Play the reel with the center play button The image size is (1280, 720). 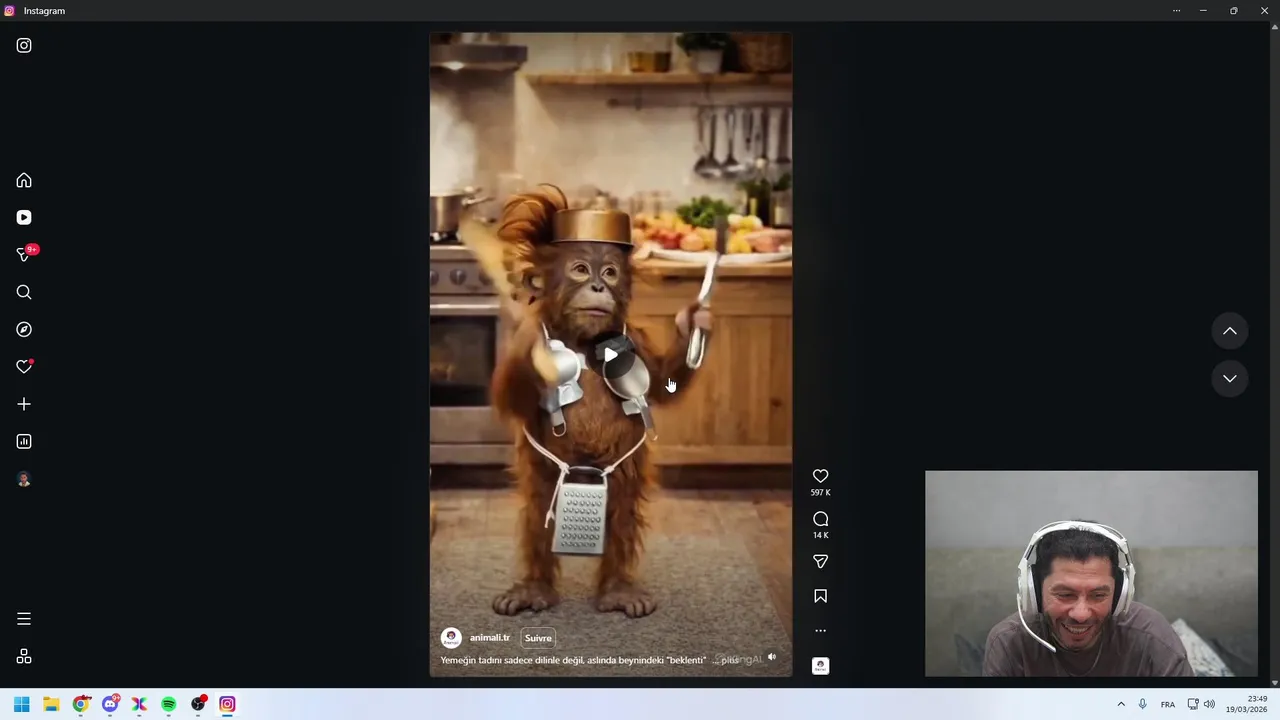(610, 354)
